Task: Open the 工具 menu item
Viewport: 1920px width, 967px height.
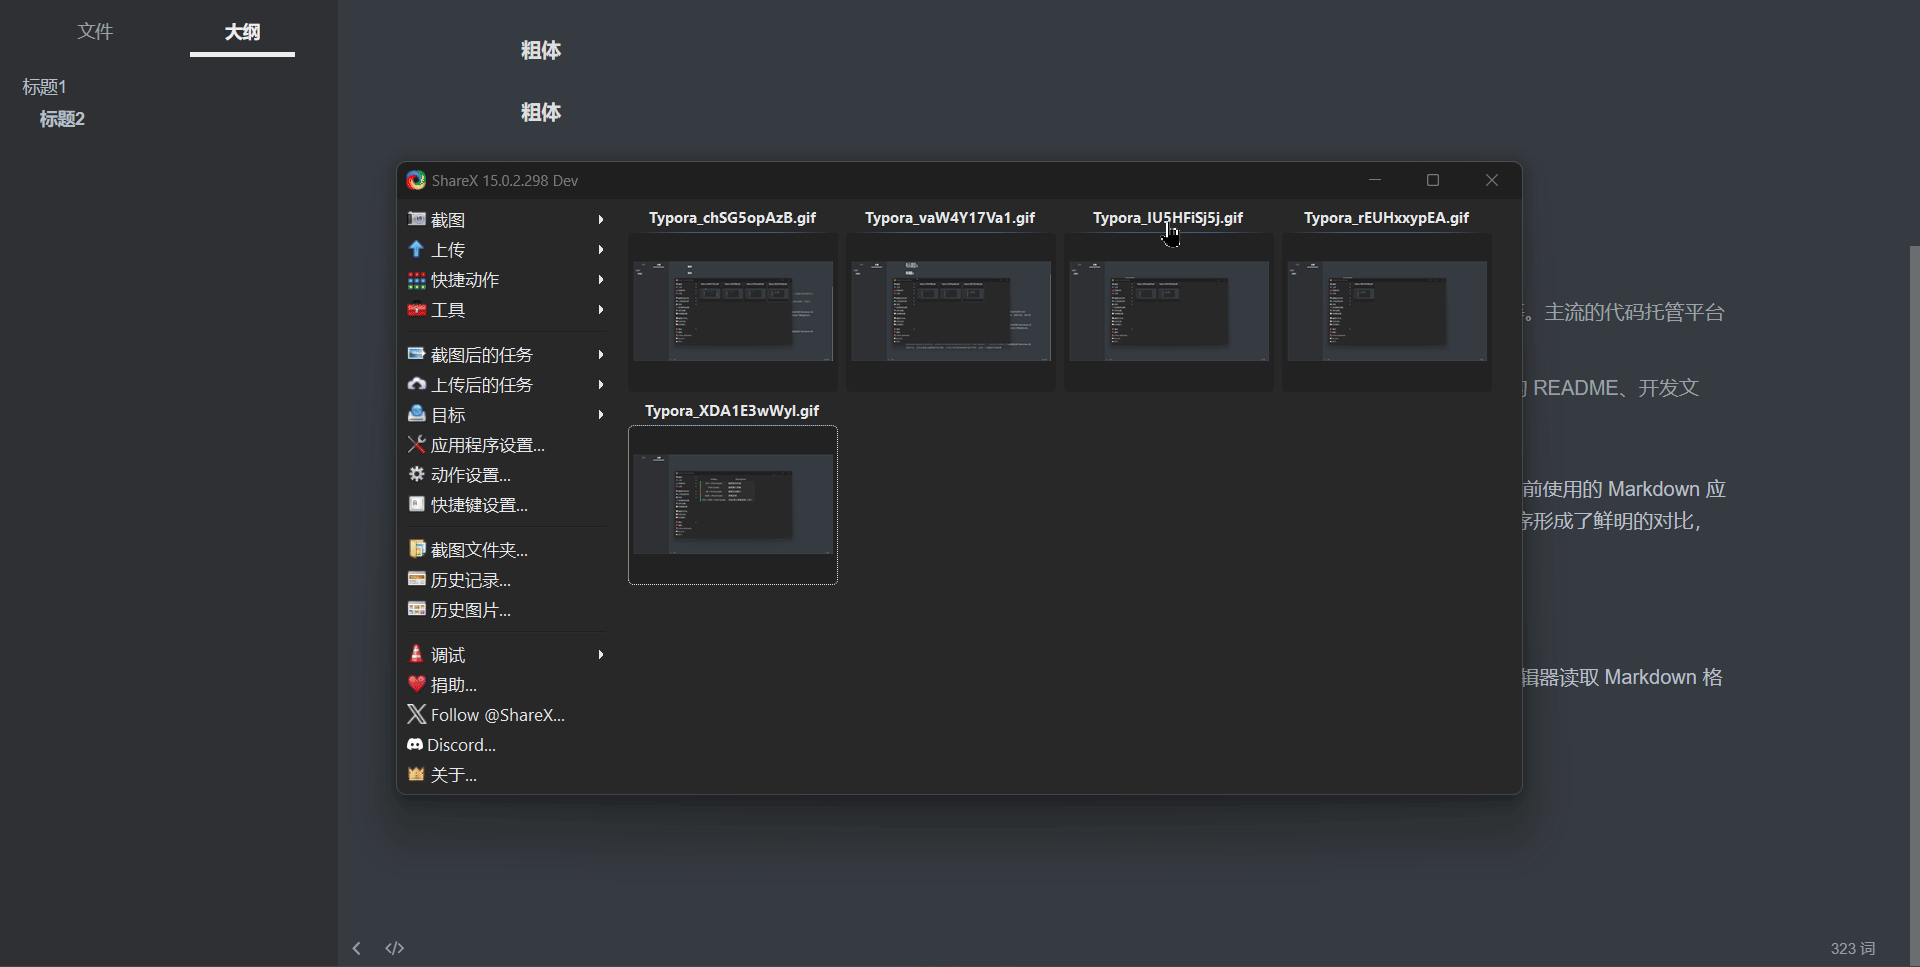Action: 507,309
